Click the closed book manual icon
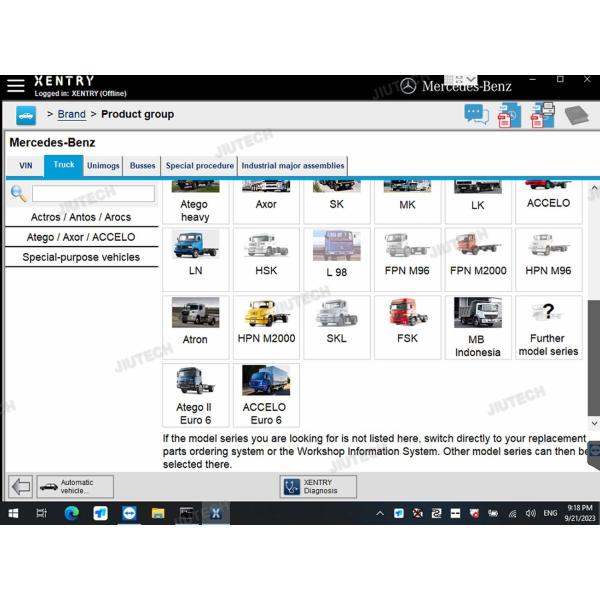This screenshot has height=600, width=600. (576, 115)
